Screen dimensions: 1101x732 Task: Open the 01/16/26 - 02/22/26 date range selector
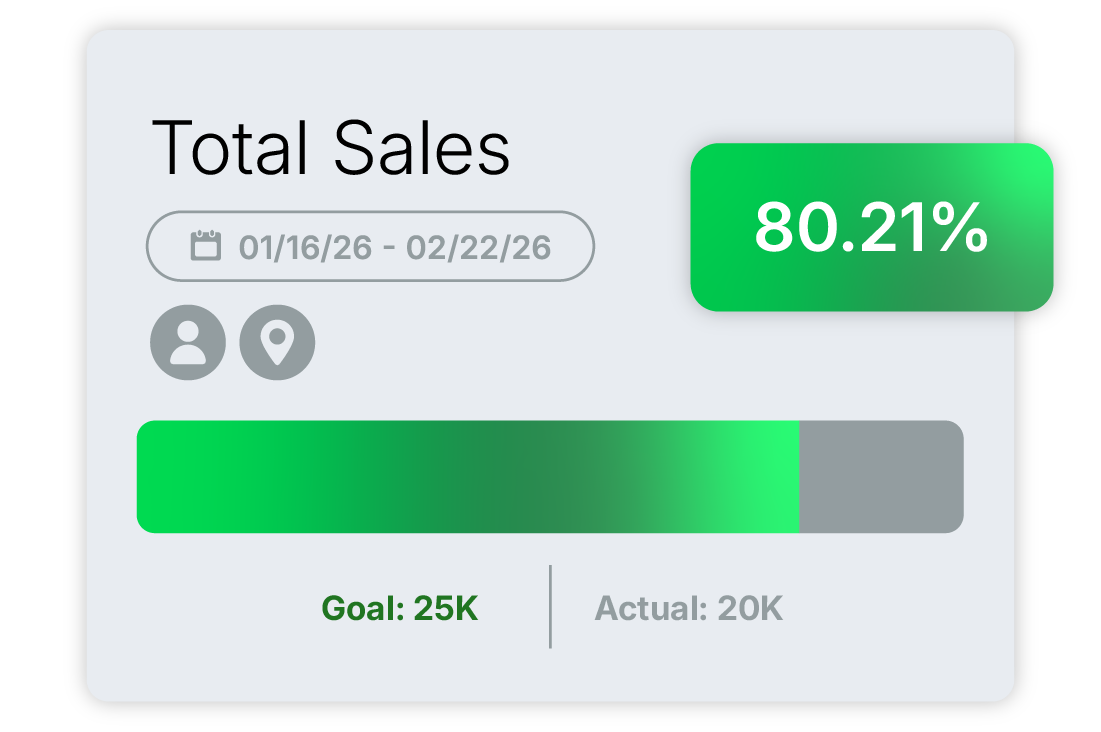pos(370,246)
